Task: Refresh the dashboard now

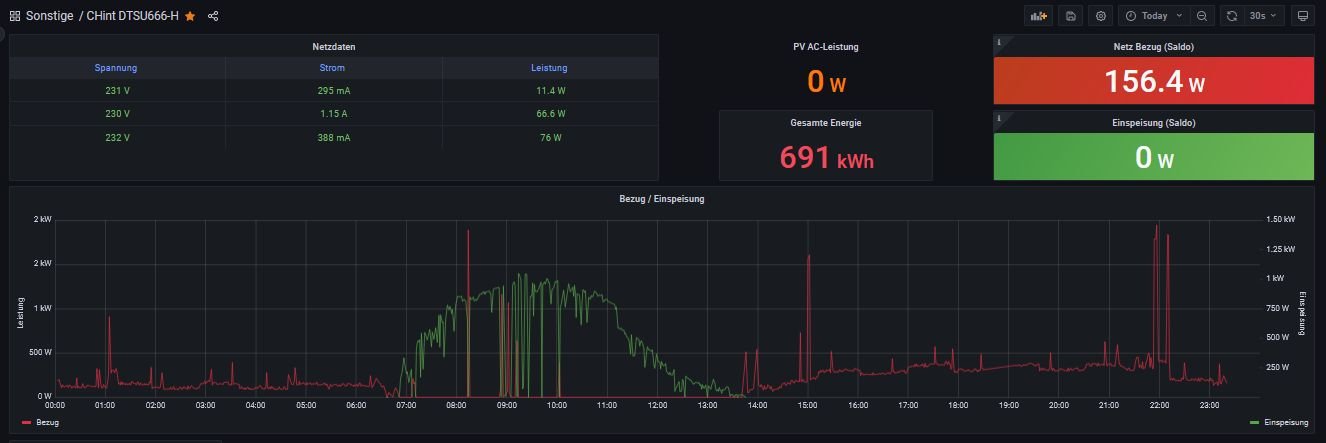Action: click(1232, 16)
